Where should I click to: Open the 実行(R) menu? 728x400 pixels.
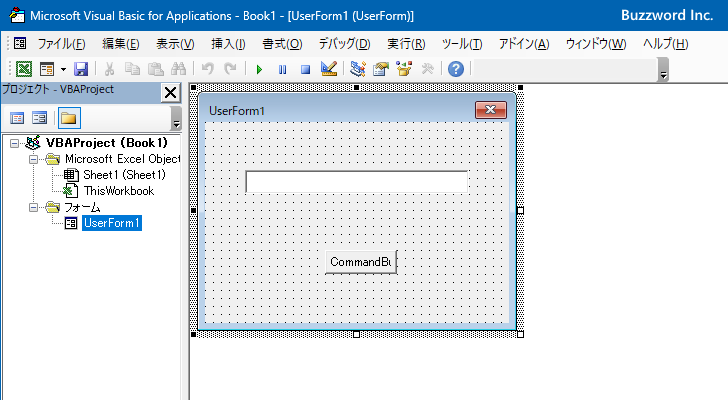tap(406, 44)
